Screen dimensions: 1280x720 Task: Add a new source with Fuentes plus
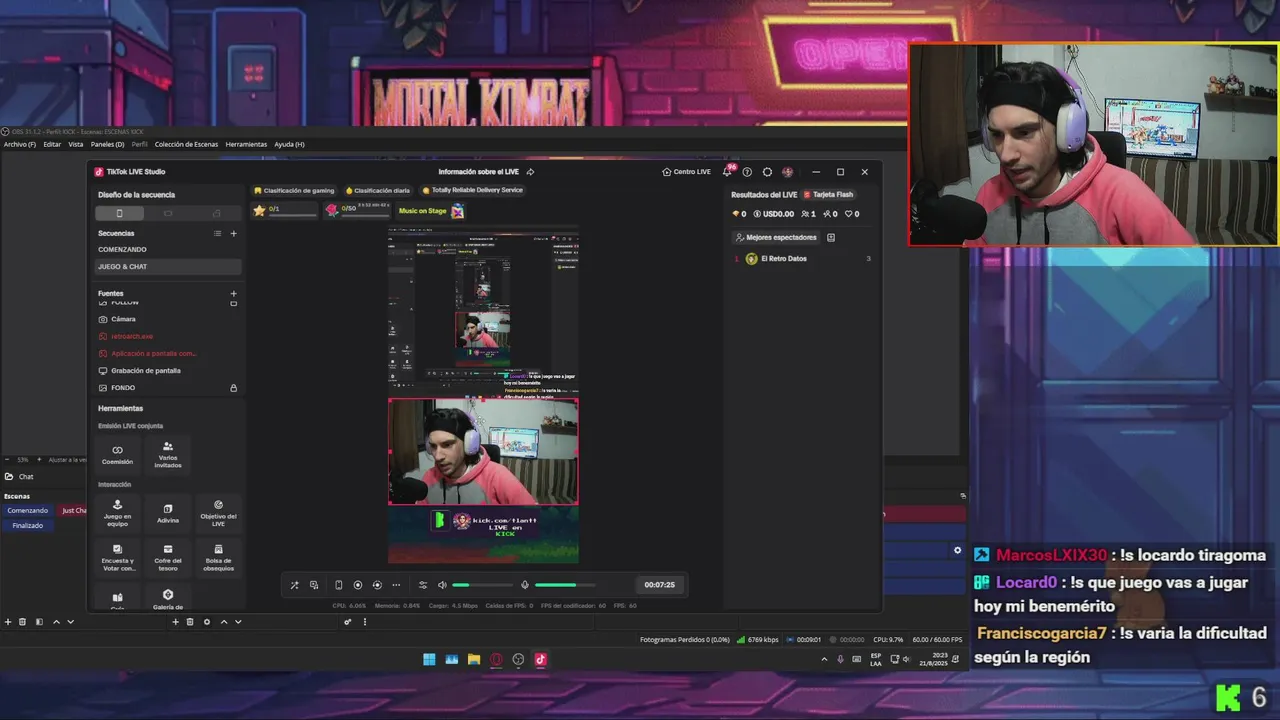pyautogui.click(x=234, y=294)
